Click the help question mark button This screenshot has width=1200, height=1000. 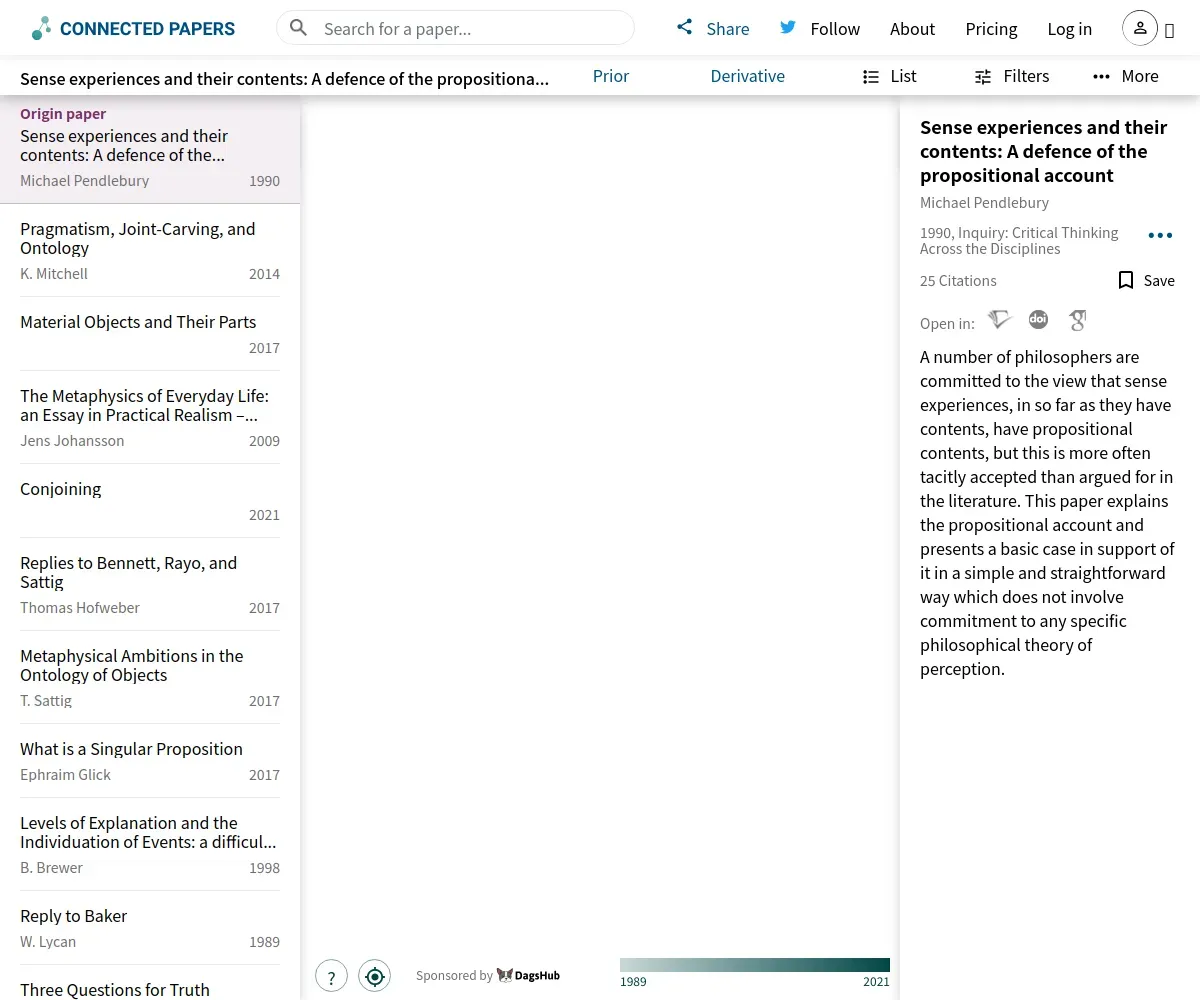[331, 976]
